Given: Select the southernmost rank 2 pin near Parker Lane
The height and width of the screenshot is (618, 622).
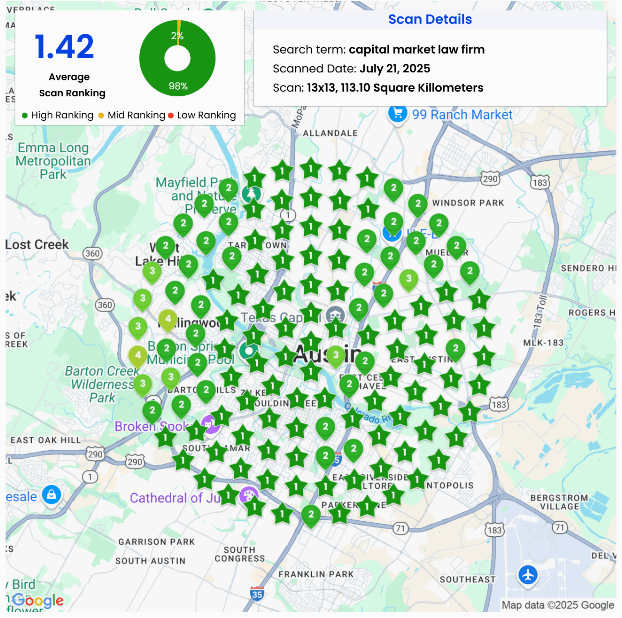Looking at the screenshot, I should pyautogui.click(x=311, y=515).
